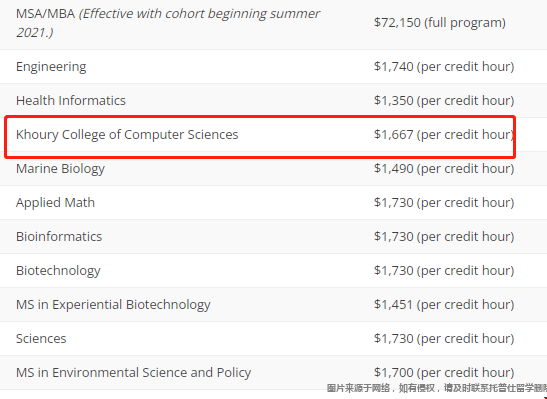The width and height of the screenshot is (547, 399).
Task: Select the MSA/MBA program row
Action: click(x=274, y=24)
